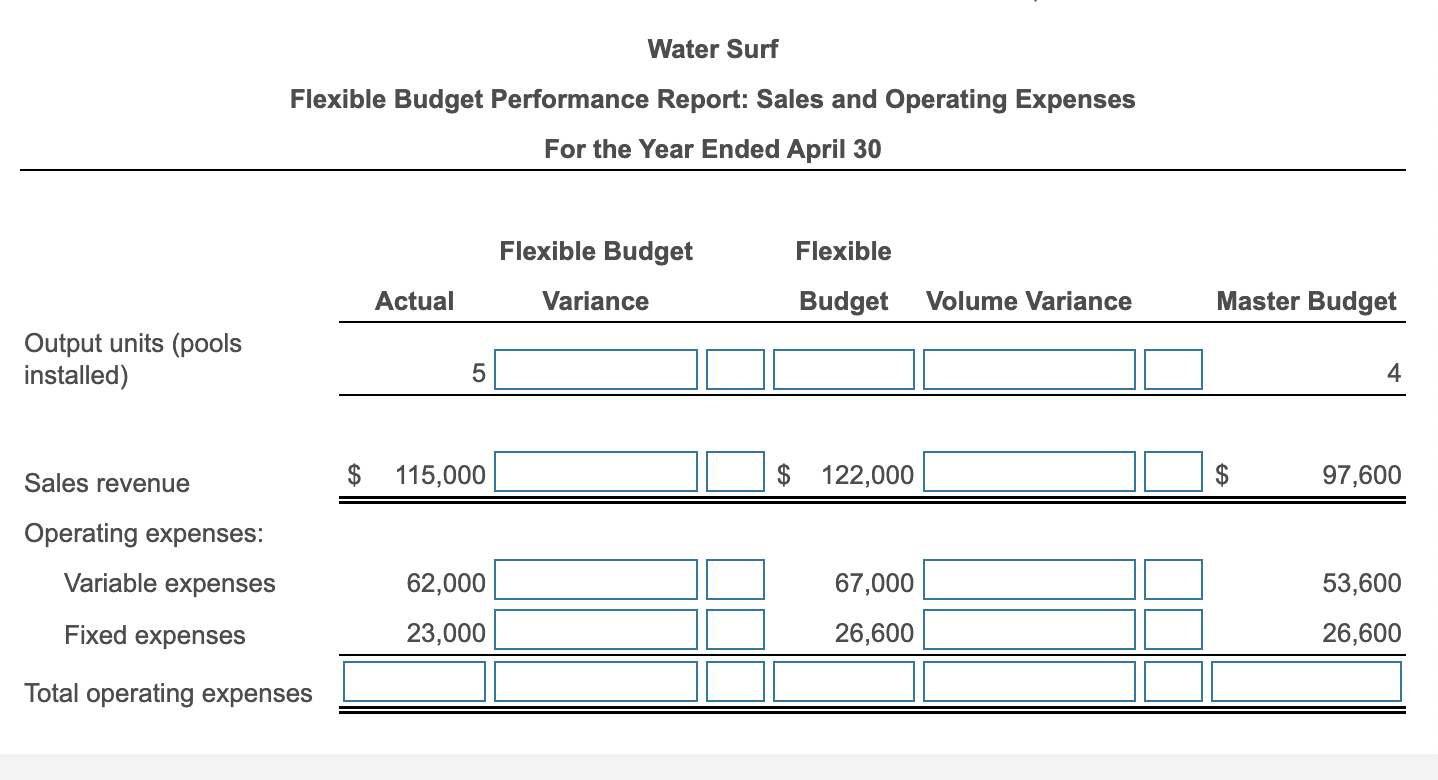Screen dimensions: 1438x780
Task: Click the Fixed expenses Volume Variance field
Action: point(1028,629)
